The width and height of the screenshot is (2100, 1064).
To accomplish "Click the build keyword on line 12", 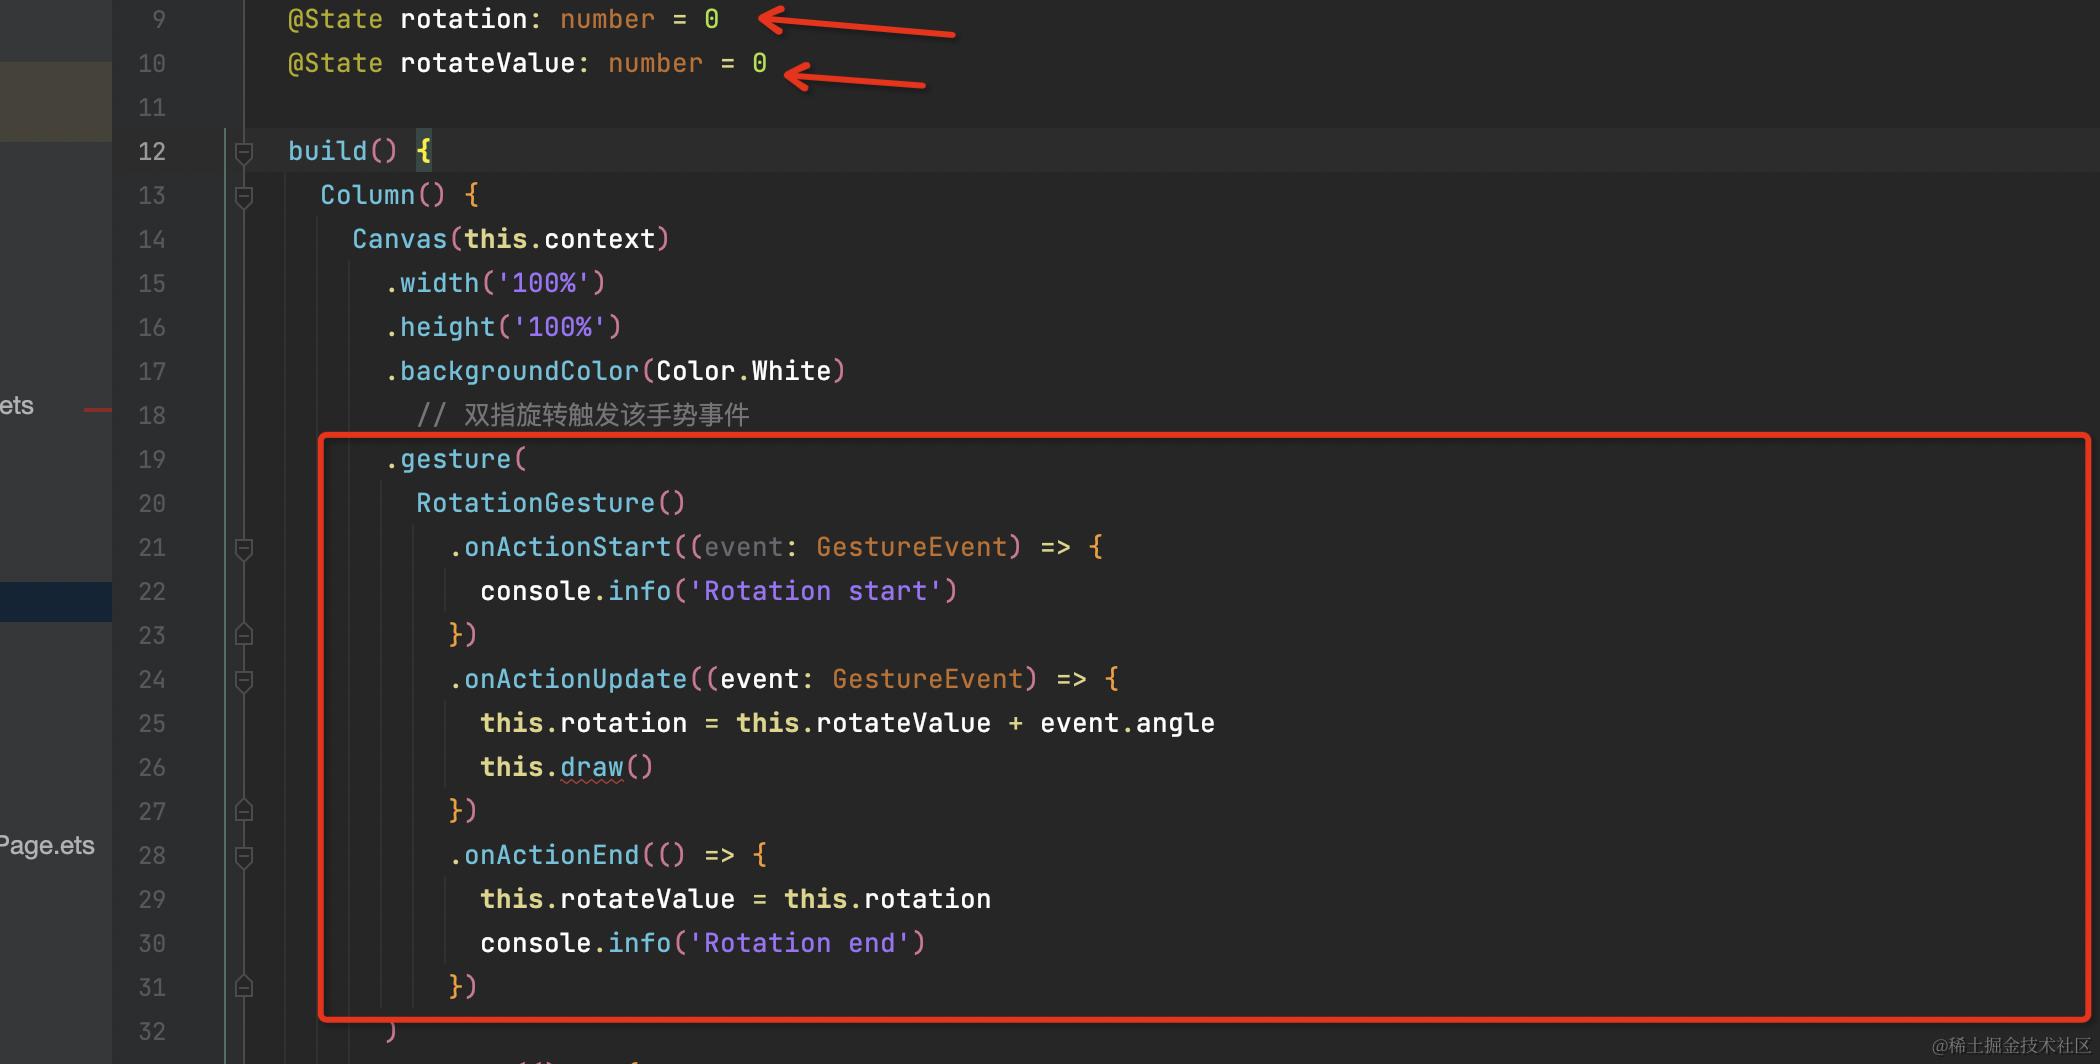I will (x=328, y=151).
